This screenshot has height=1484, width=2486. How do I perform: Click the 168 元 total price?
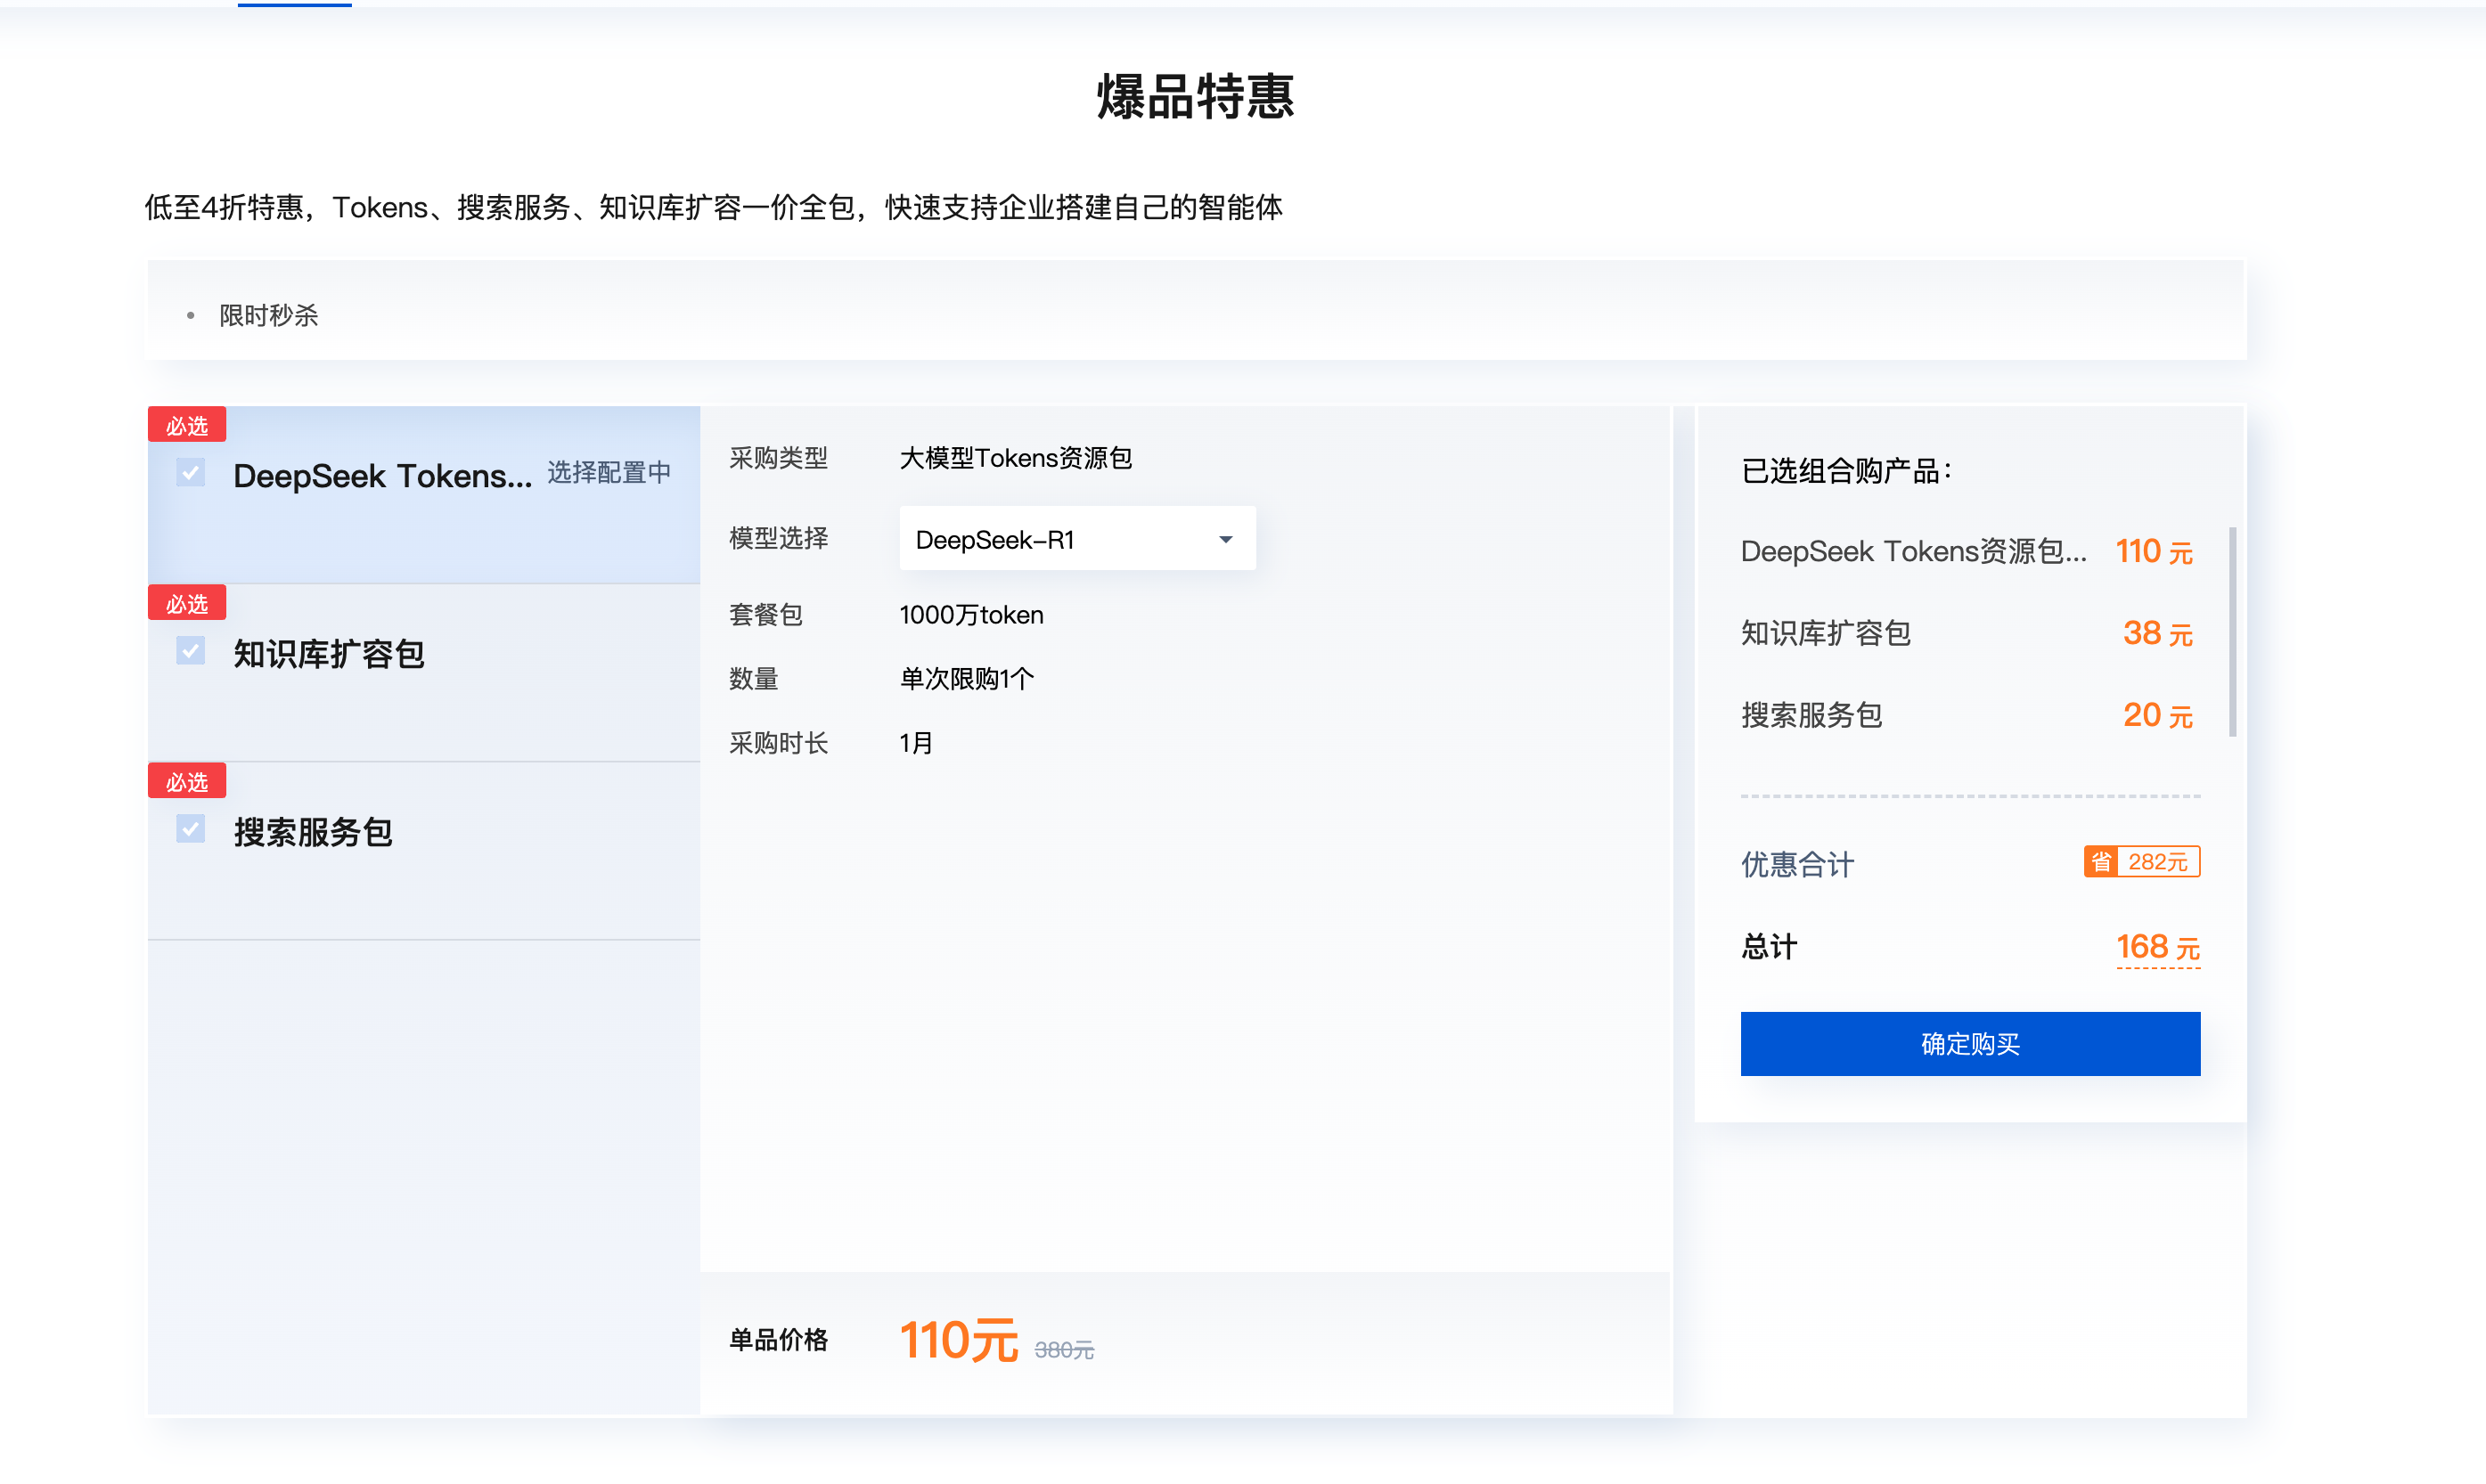(x=2157, y=946)
